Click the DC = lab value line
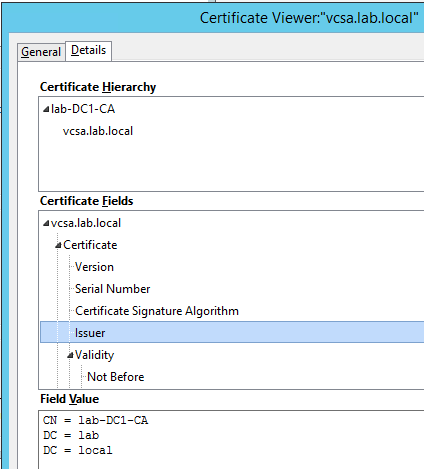424x469 pixels. tap(71, 435)
